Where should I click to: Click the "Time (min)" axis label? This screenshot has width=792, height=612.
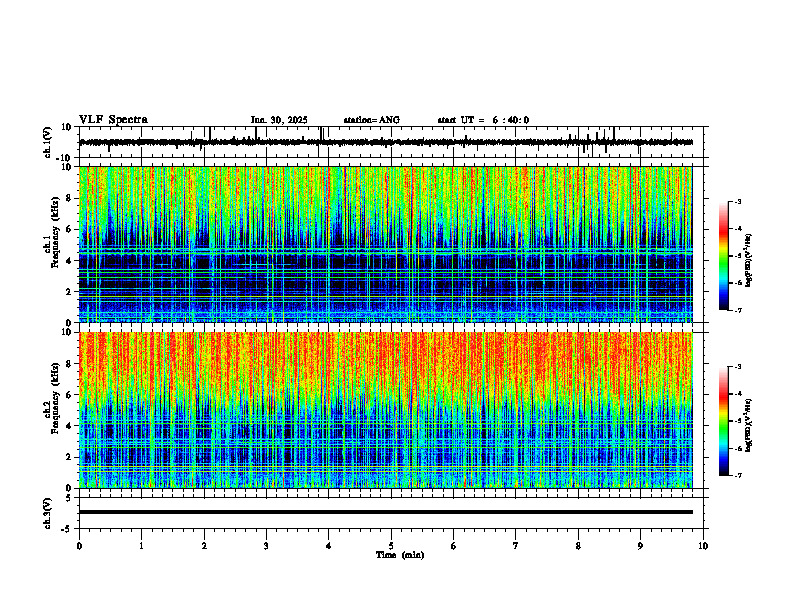pos(400,555)
